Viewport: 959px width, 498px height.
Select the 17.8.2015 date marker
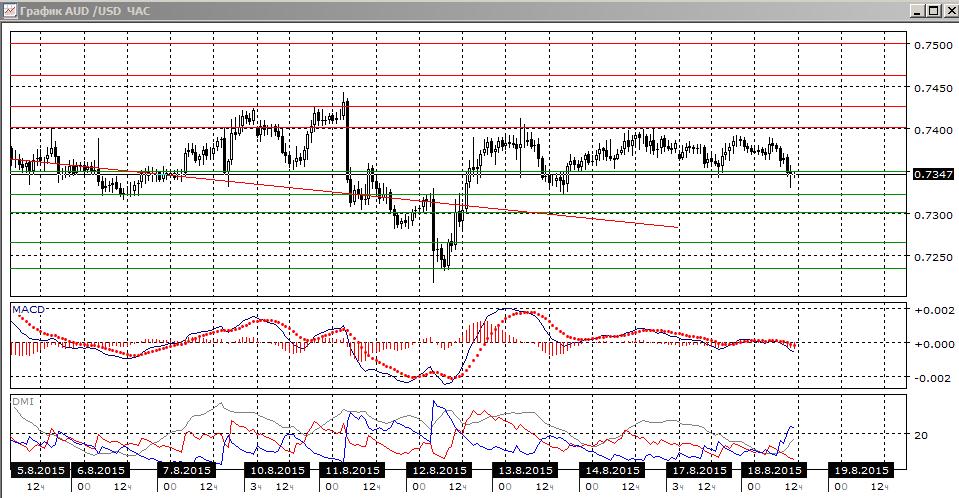point(699,470)
